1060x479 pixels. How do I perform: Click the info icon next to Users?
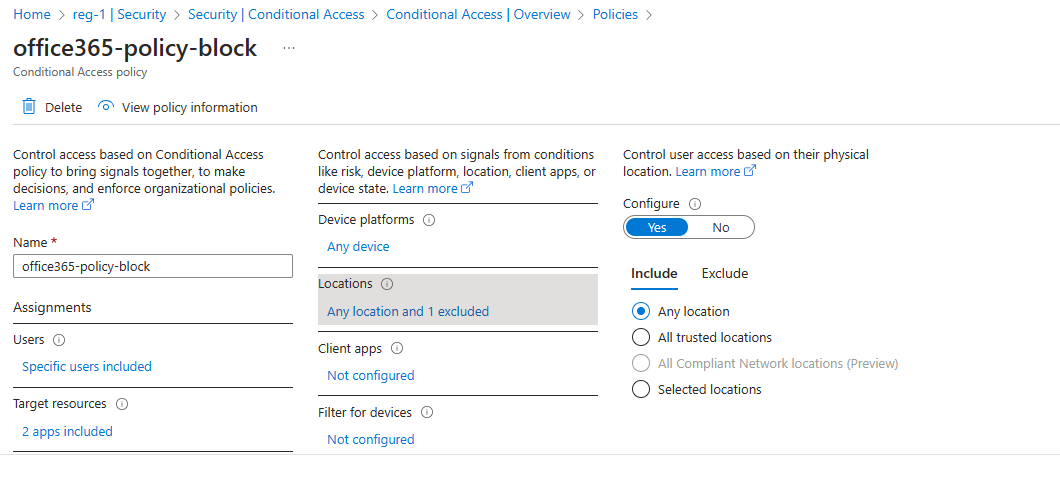tap(59, 340)
